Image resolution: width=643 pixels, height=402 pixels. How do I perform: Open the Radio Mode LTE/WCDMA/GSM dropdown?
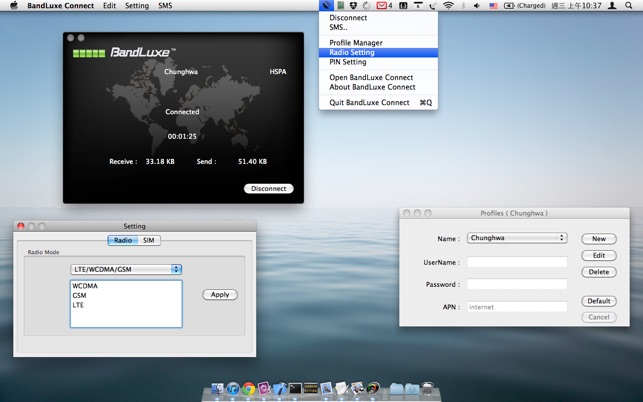pos(126,270)
